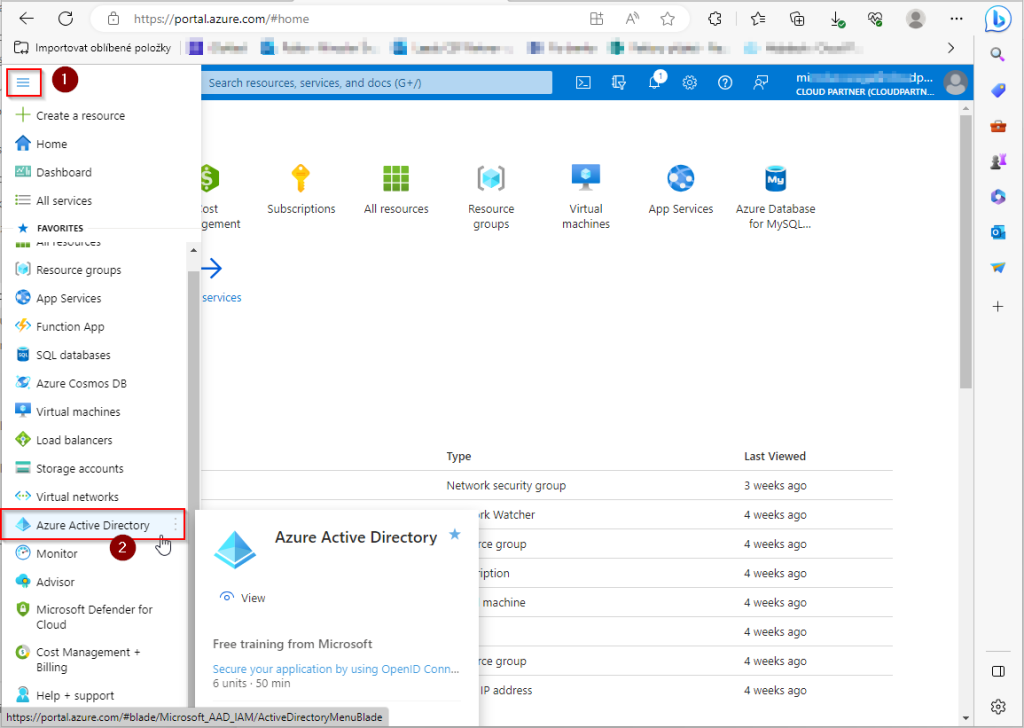Toggle the favorite star on Azure Active Directory card
1024x728 pixels.
click(455, 535)
